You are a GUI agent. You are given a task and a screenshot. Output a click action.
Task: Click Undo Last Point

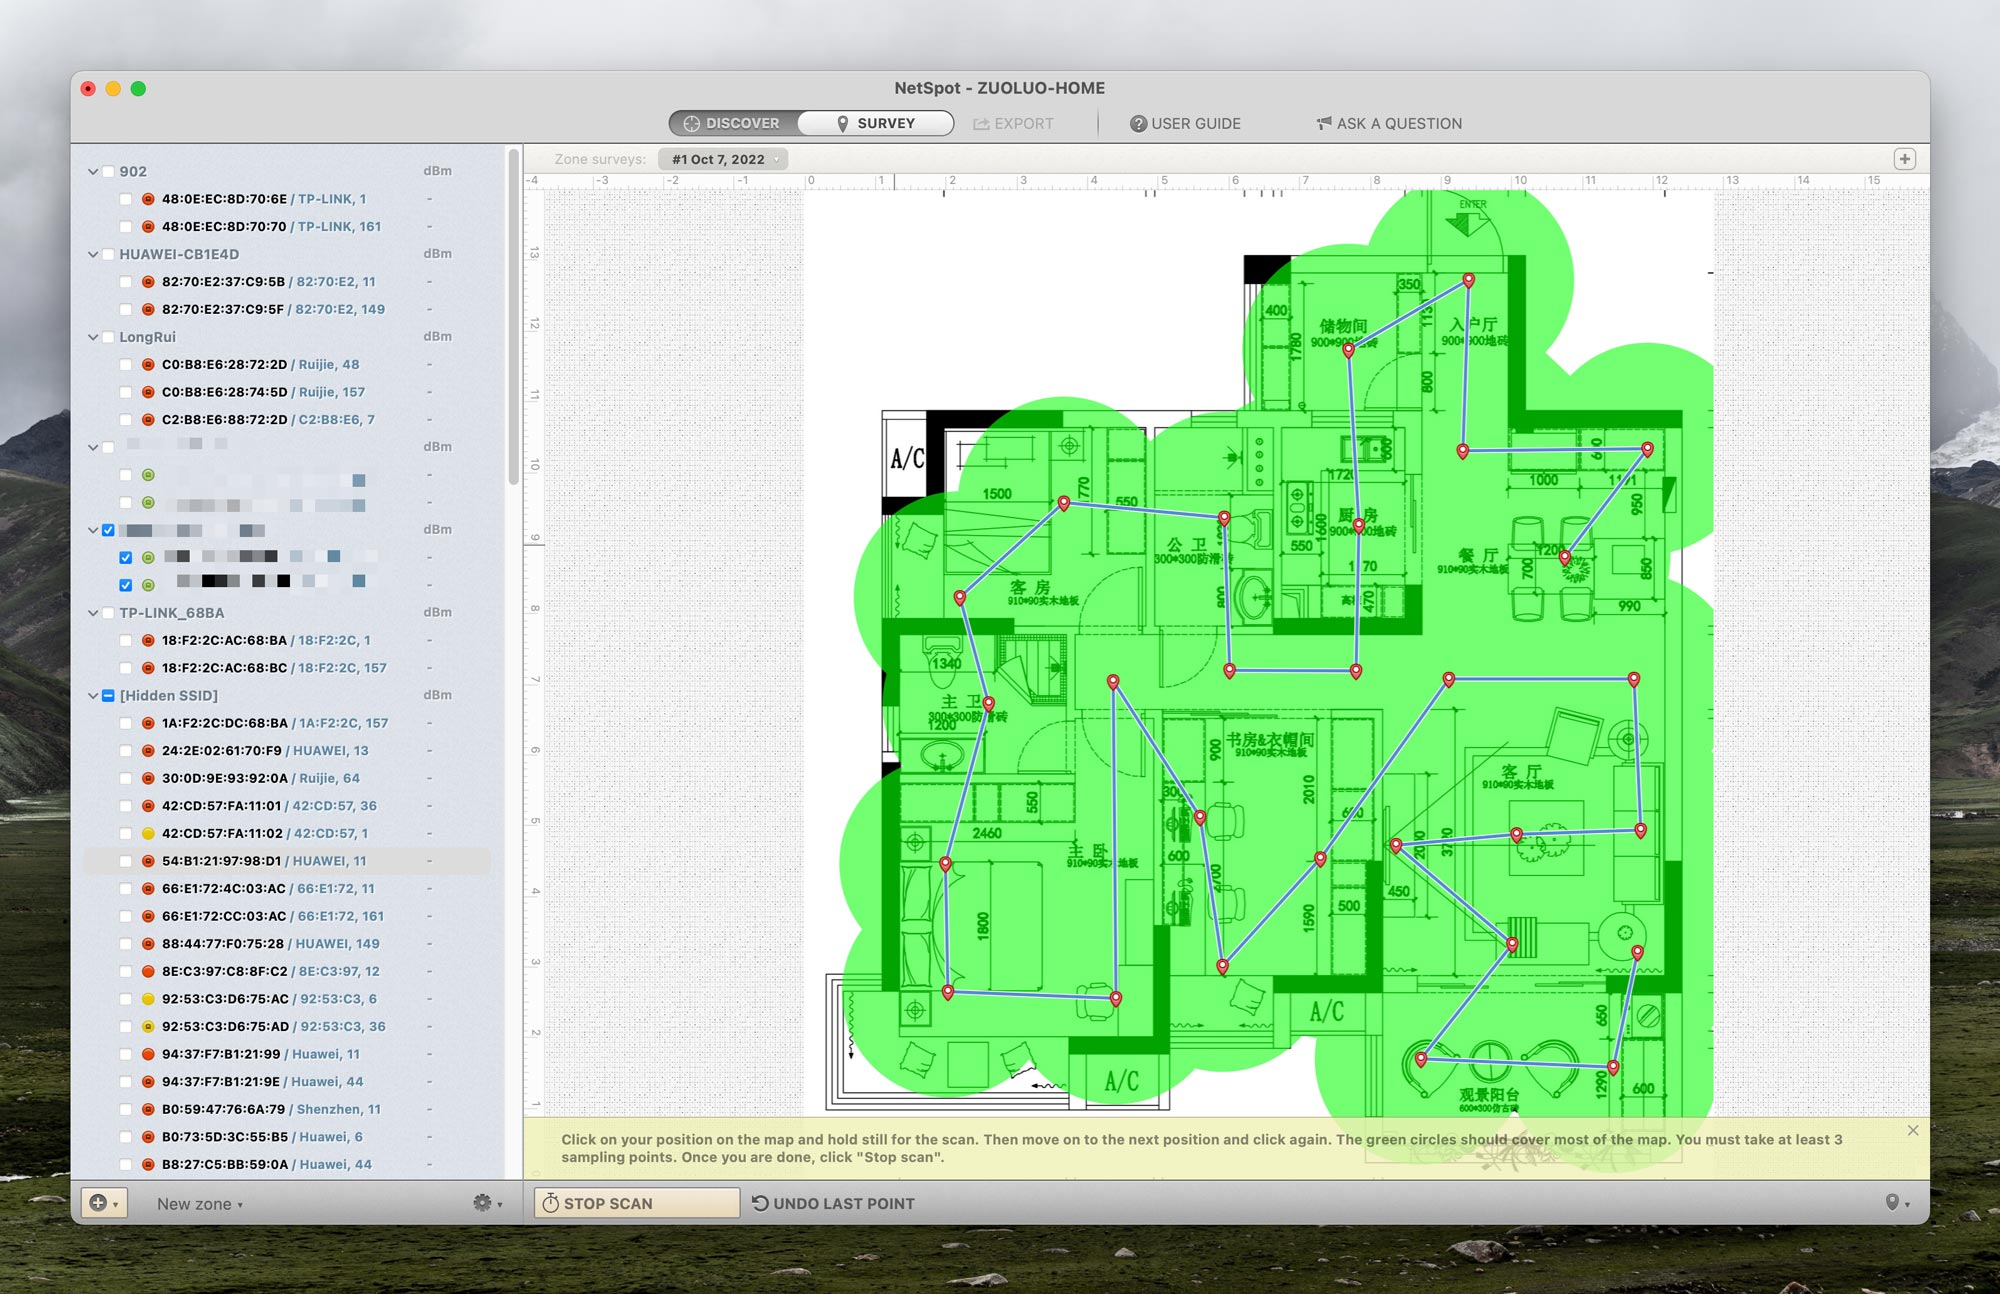point(833,1203)
